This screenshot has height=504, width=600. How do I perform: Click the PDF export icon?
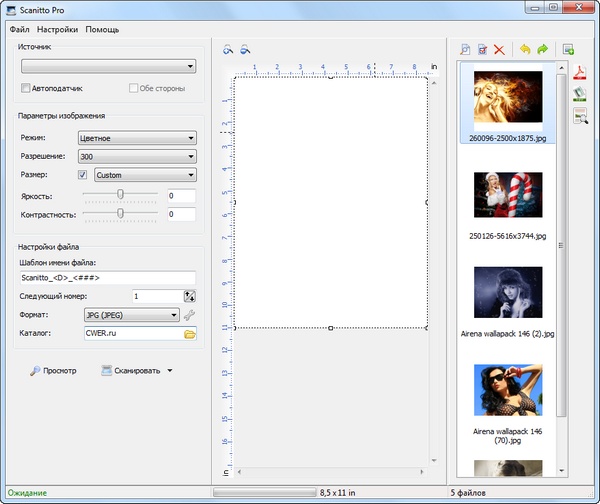pos(578,73)
